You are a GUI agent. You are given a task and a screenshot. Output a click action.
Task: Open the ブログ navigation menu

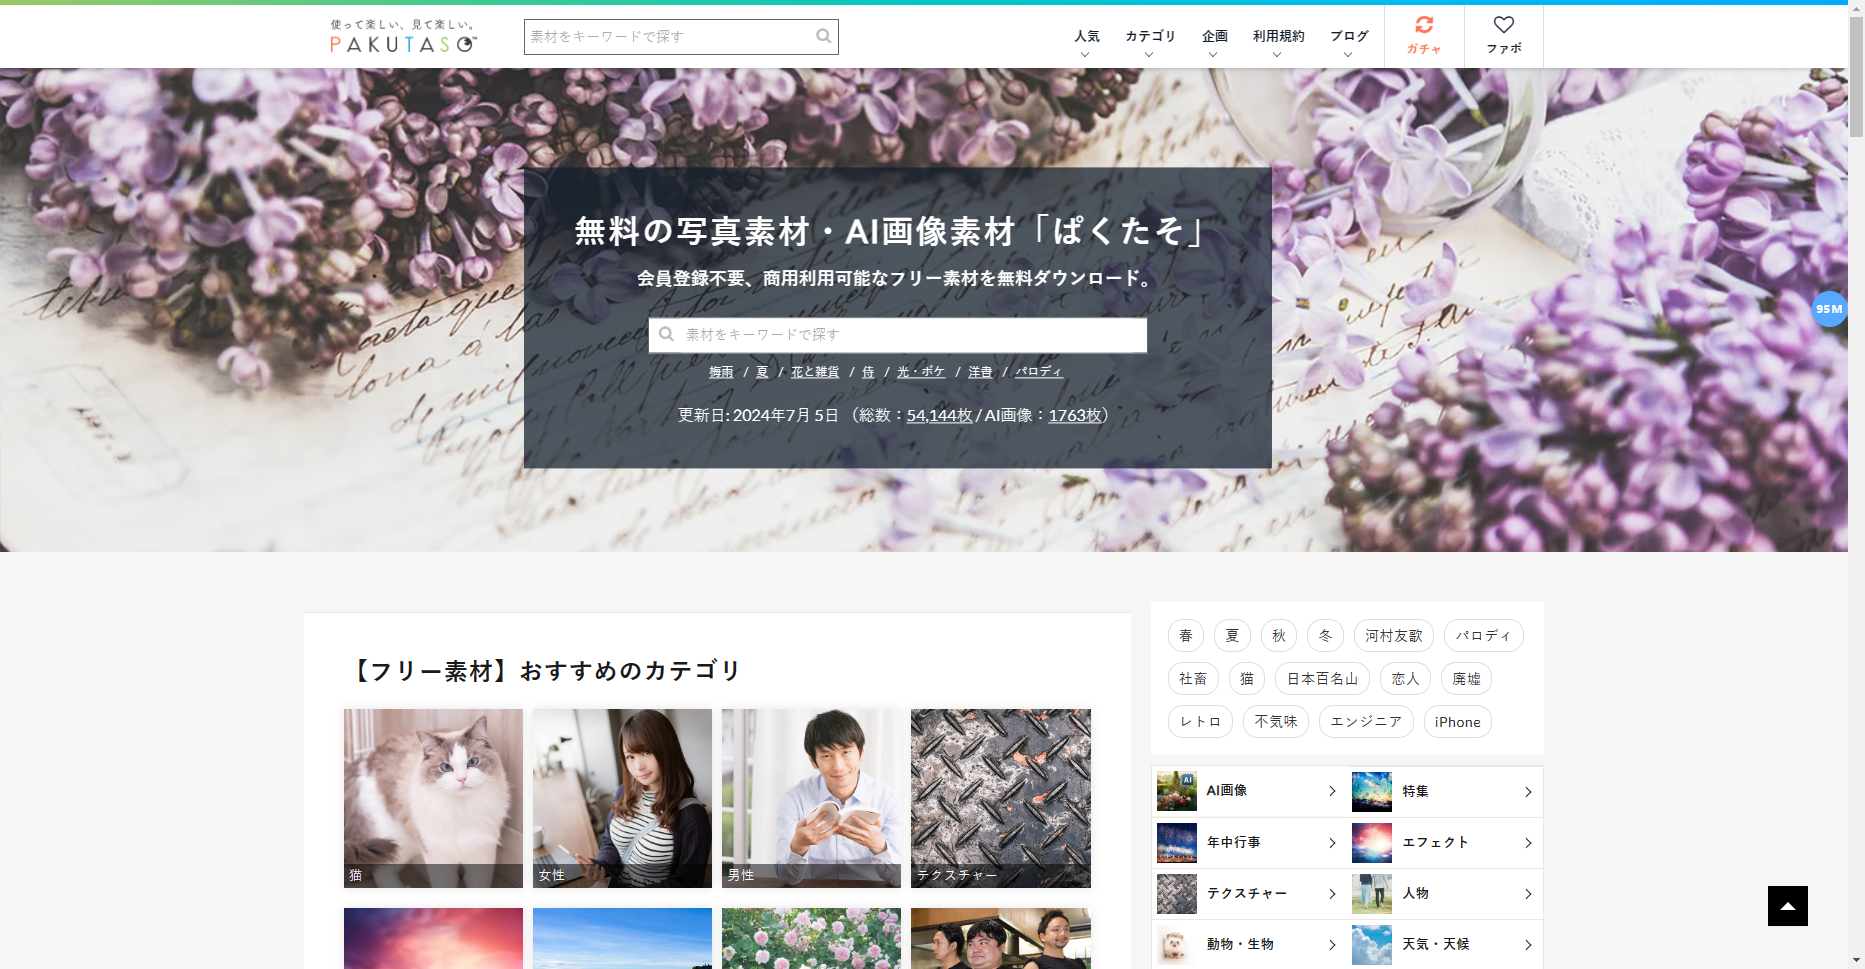click(x=1349, y=36)
